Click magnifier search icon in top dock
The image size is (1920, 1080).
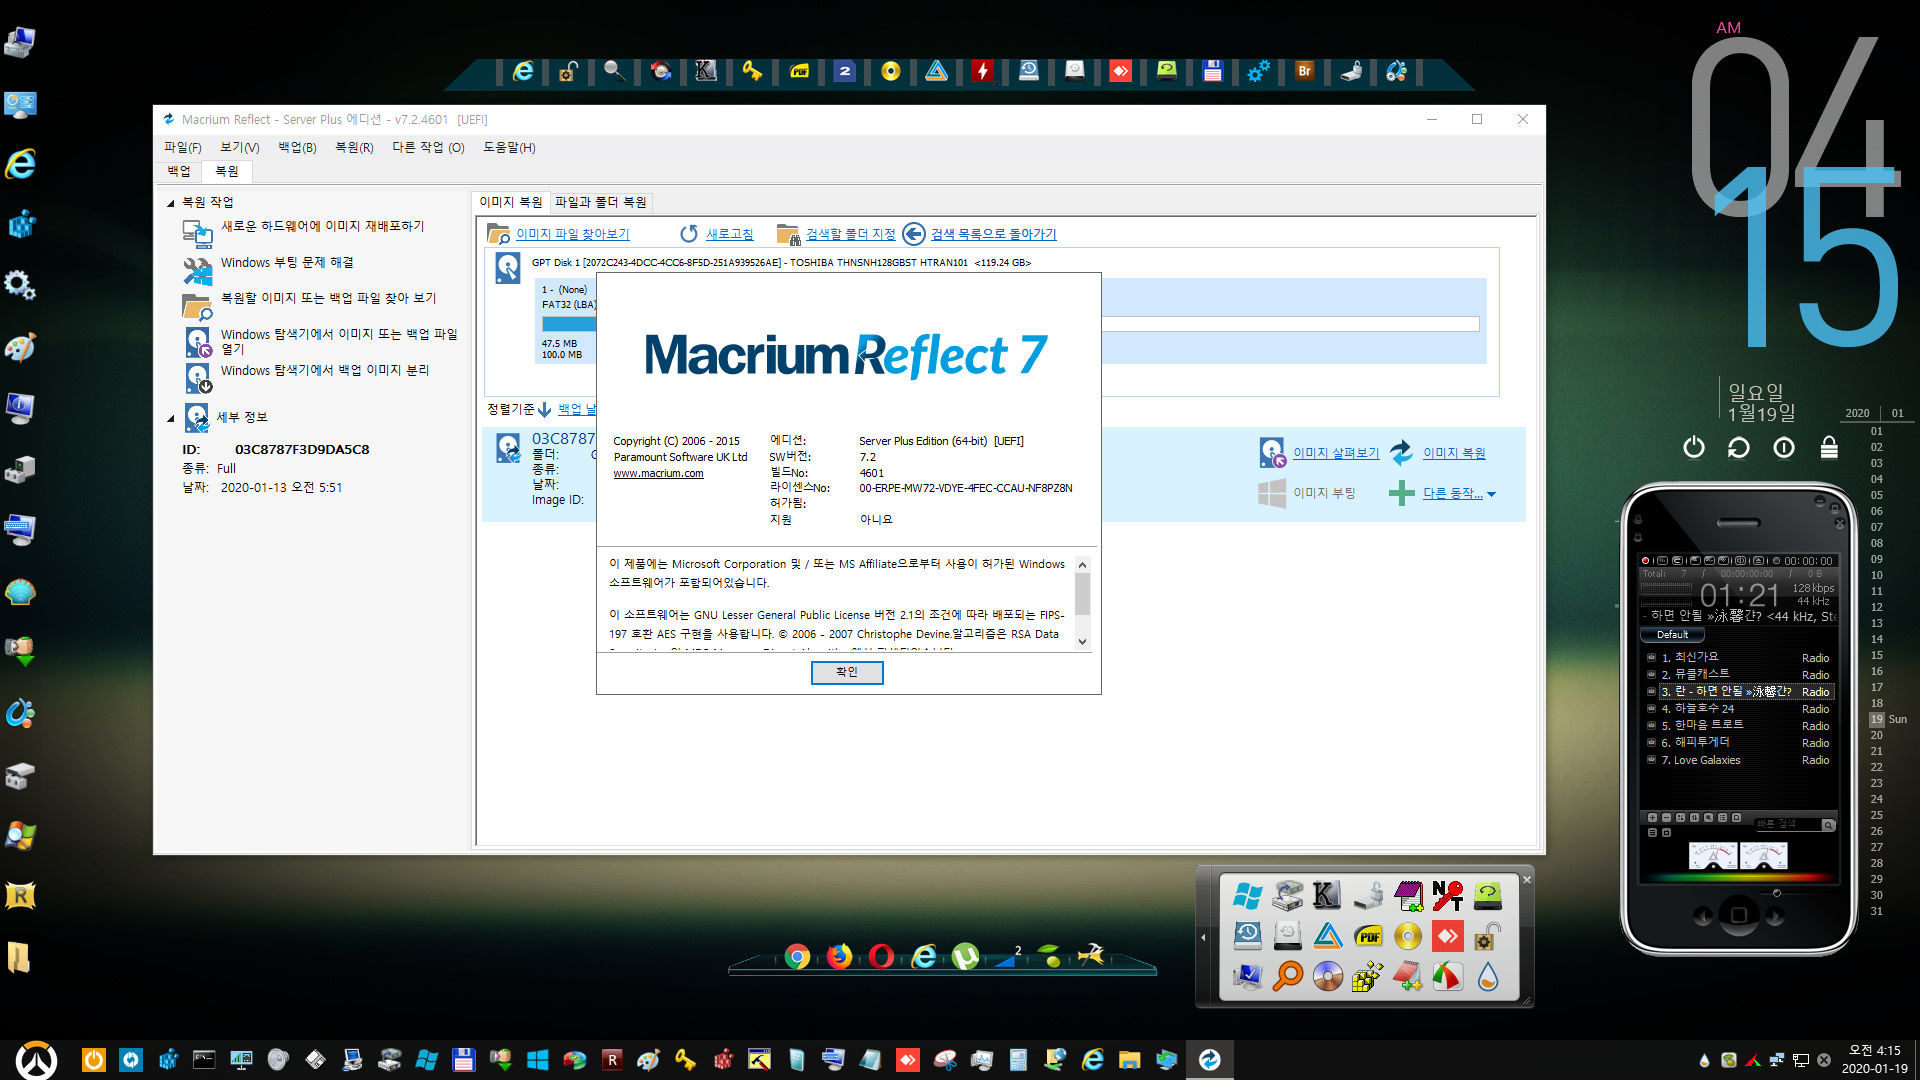[614, 71]
